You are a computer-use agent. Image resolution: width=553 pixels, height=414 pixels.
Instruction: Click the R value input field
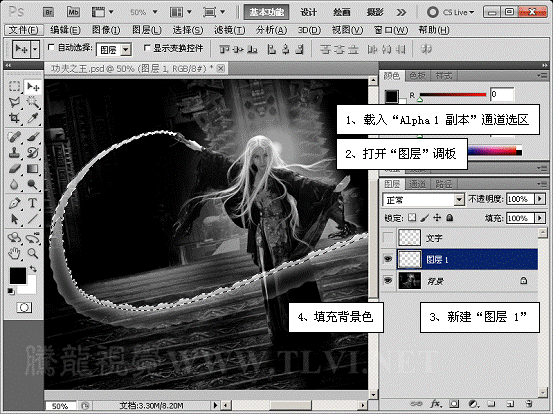(502, 94)
